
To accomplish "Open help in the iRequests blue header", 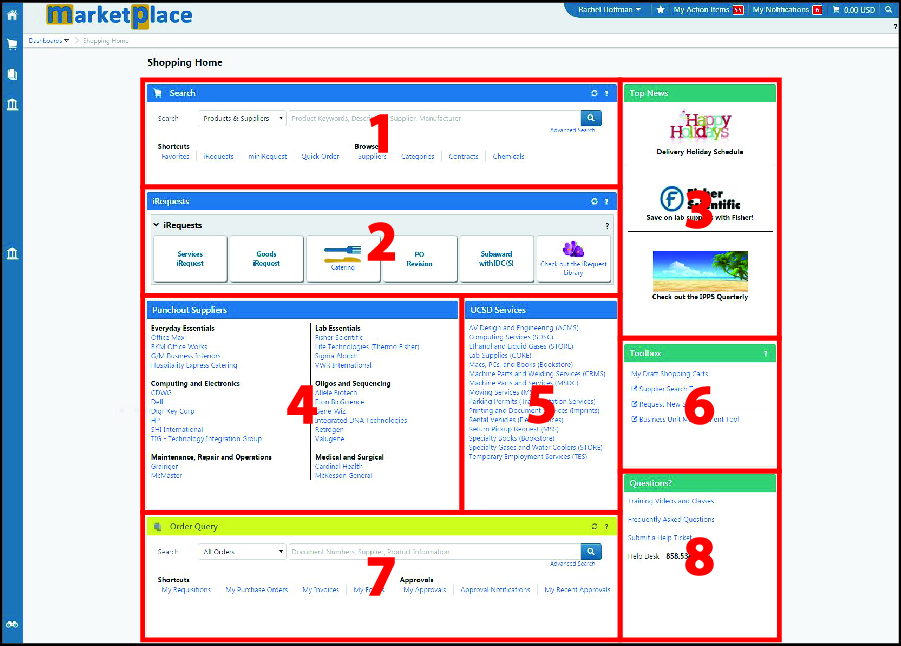I will (606, 201).
